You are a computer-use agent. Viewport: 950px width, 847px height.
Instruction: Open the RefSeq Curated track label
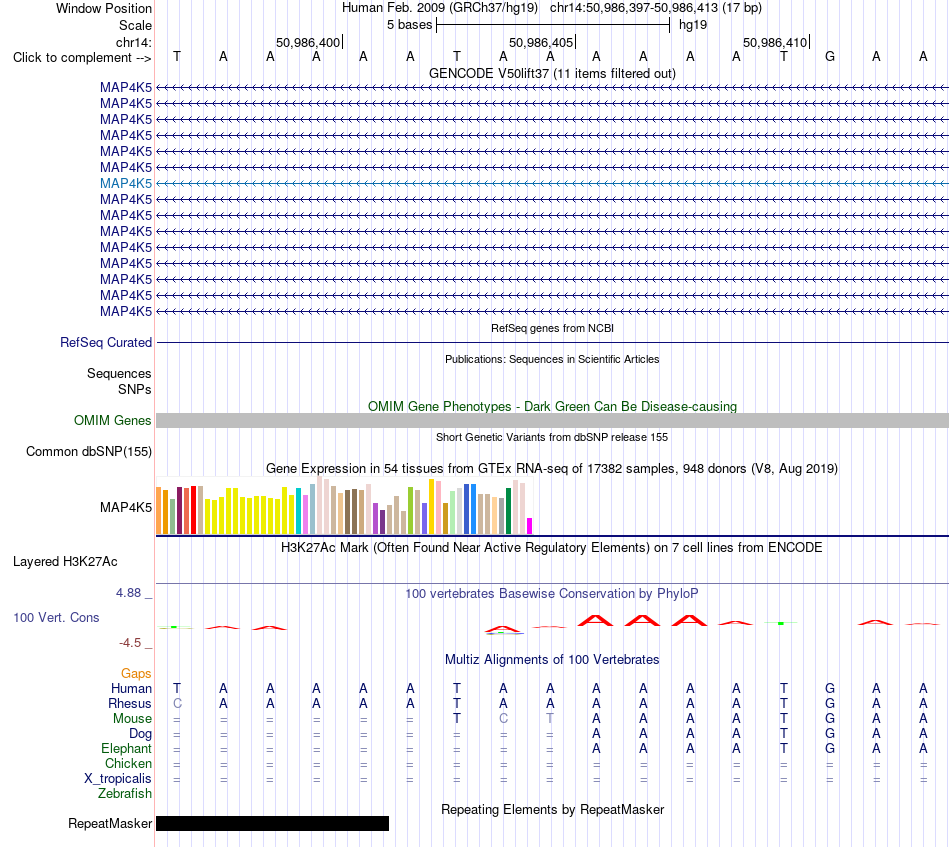pyautogui.click(x=106, y=342)
